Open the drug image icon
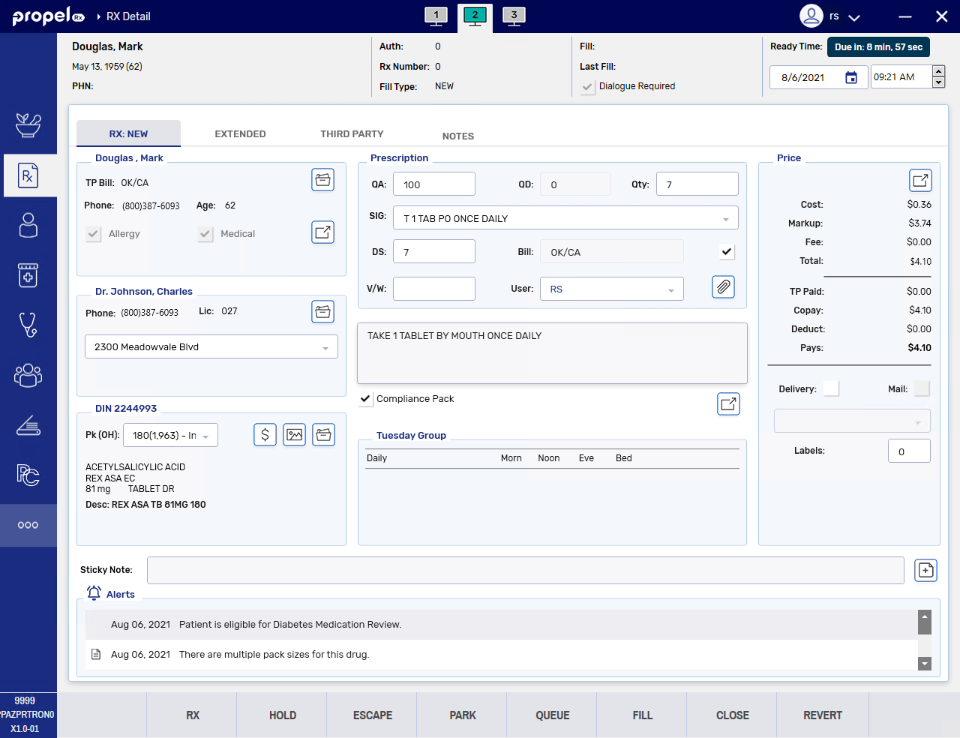Screen dimensions: 960x738 (294, 434)
